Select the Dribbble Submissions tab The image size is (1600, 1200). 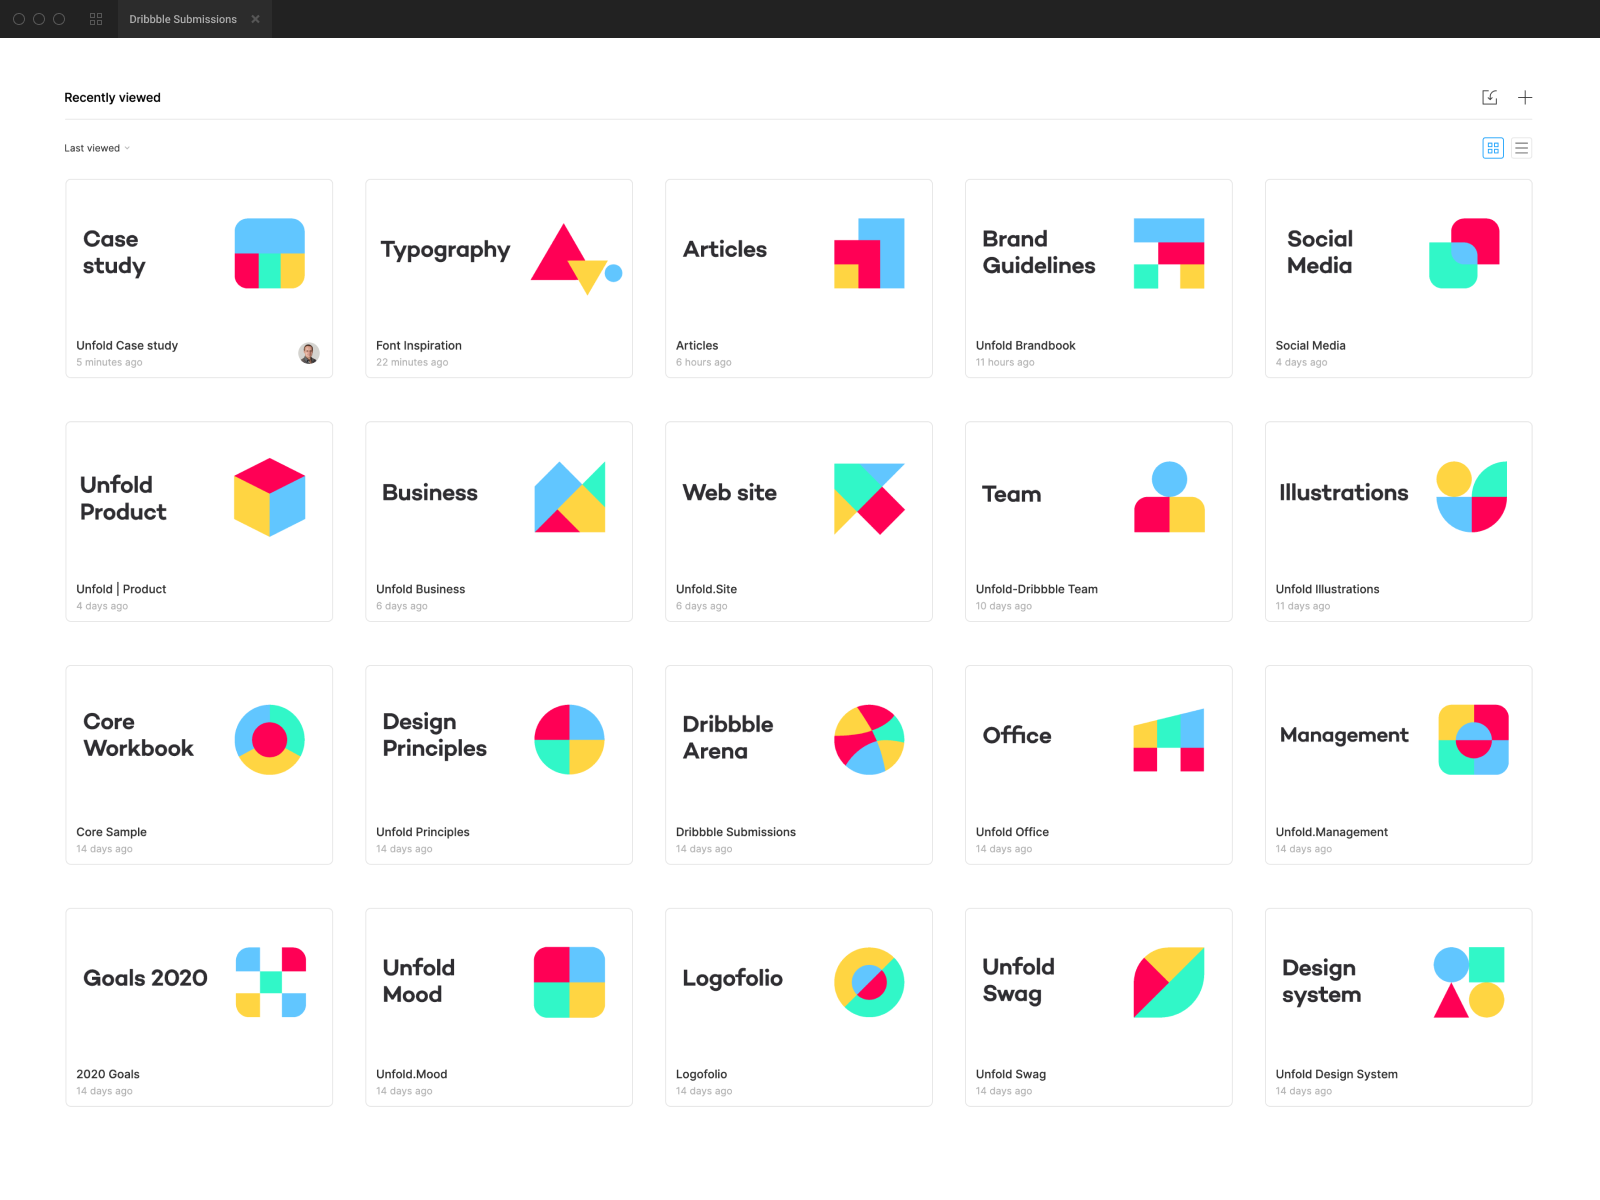click(x=181, y=19)
